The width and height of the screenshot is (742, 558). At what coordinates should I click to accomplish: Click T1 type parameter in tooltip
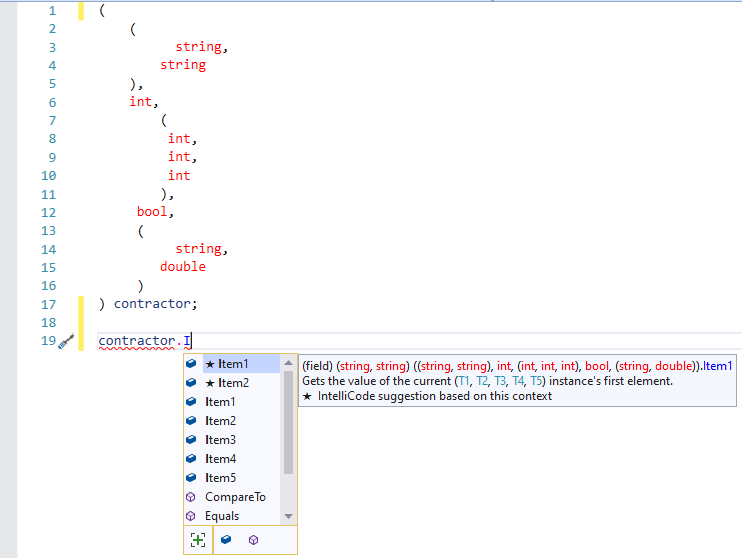pos(464,381)
